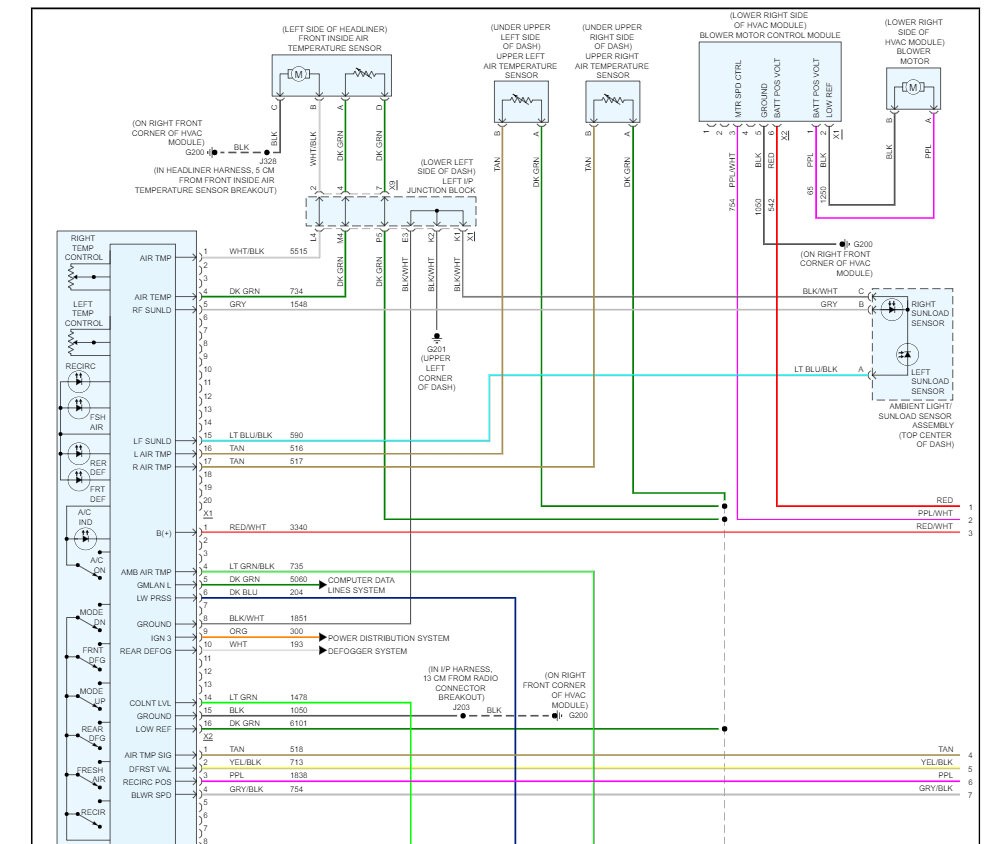The height and width of the screenshot is (844, 986).
Task: Click the photodiode symbol of the Left Sunload Sensor
Action: coord(906,355)
